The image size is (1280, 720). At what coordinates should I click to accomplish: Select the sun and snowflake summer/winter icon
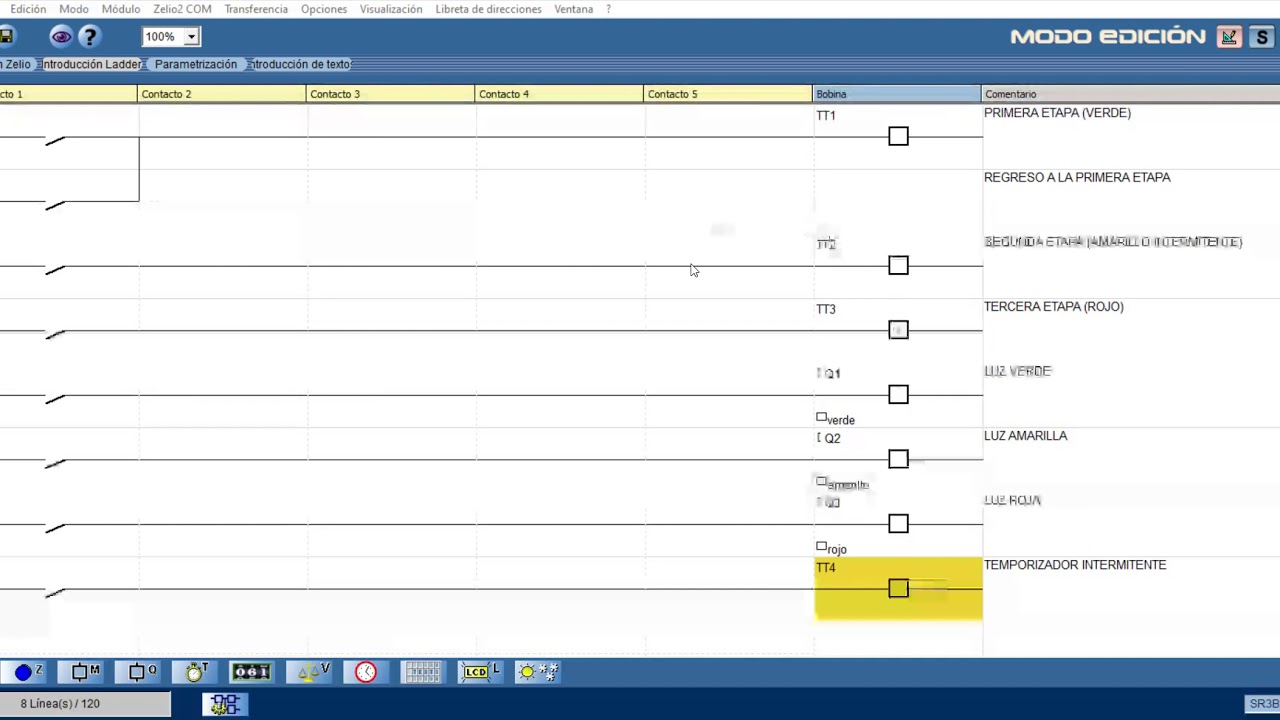pos(538,671)
